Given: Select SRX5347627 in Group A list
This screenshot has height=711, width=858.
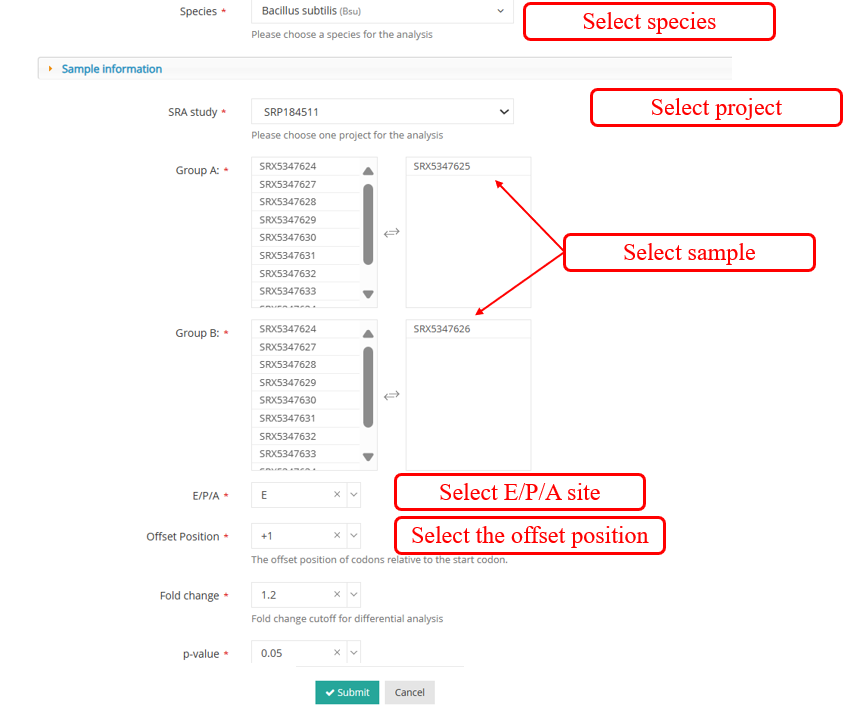Looking at the screenshot, I should point(288,184).
